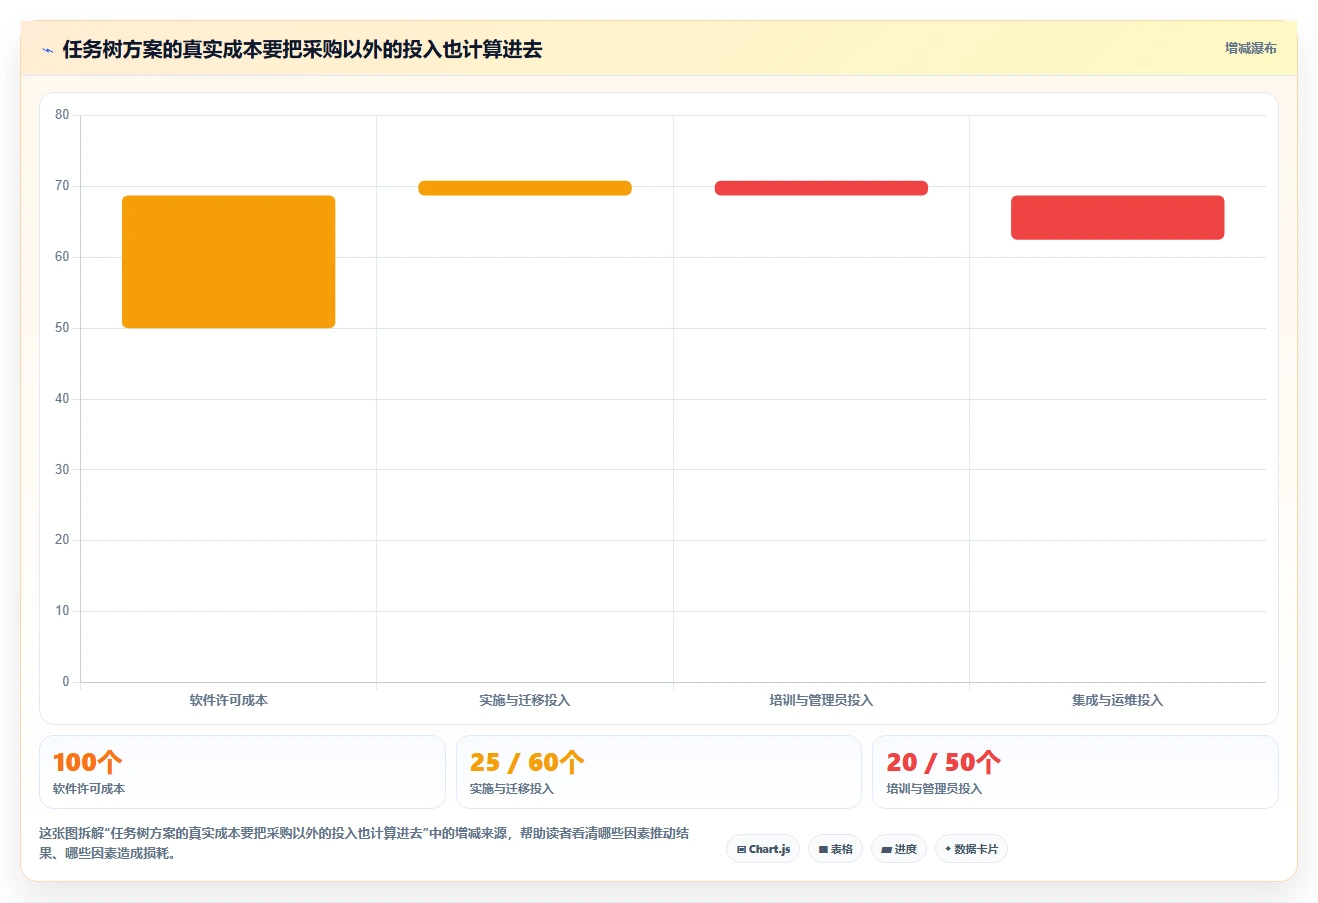1318x903 pixels.
Task: Click the 培训与管理员投入 caption under 20 / 50个
Action: click(934, 789)
